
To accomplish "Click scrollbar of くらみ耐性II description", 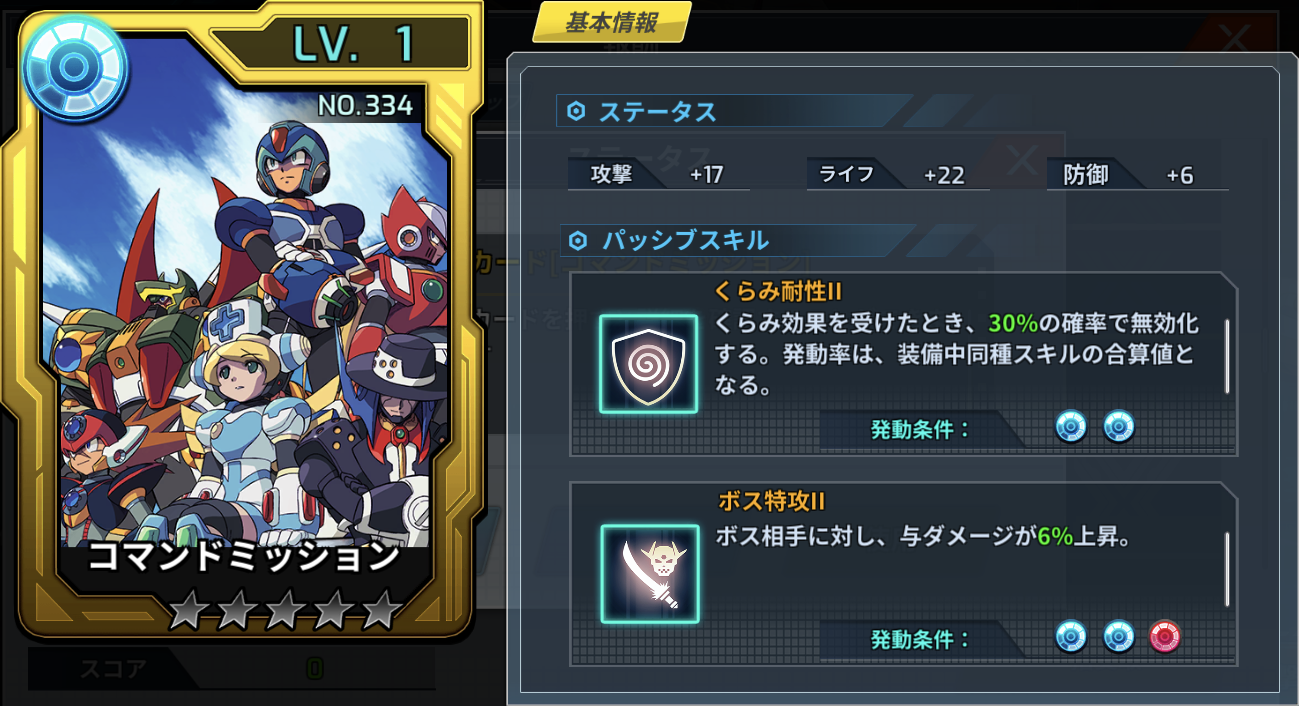I will pyautogui.click(x=1227, y=355).
